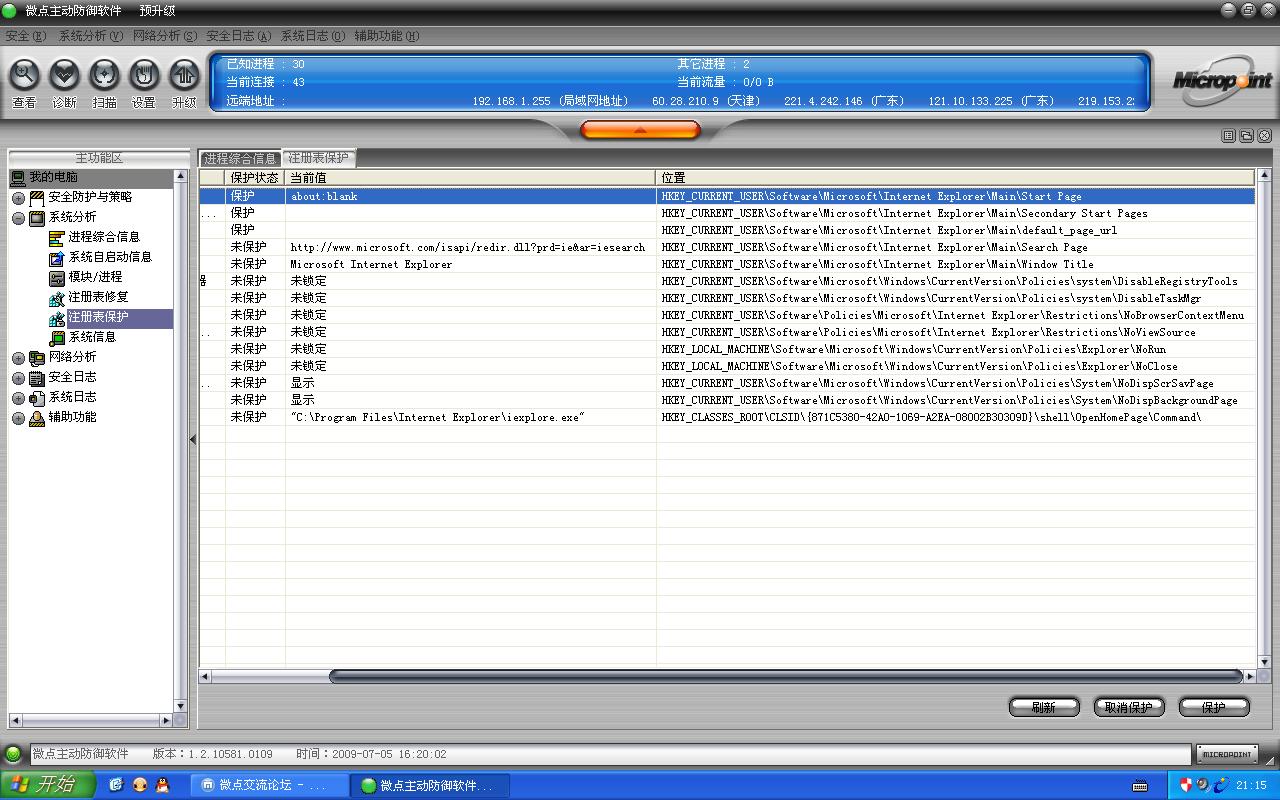Click the 安全防护与策略 folder icon
1280x800 pixels.
(x=37, y=198)
